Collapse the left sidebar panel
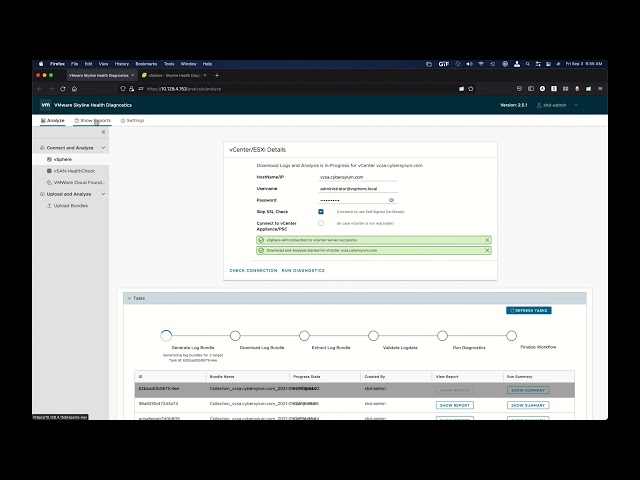Screen dimensions: 640x480 click(x=103, y=132)
